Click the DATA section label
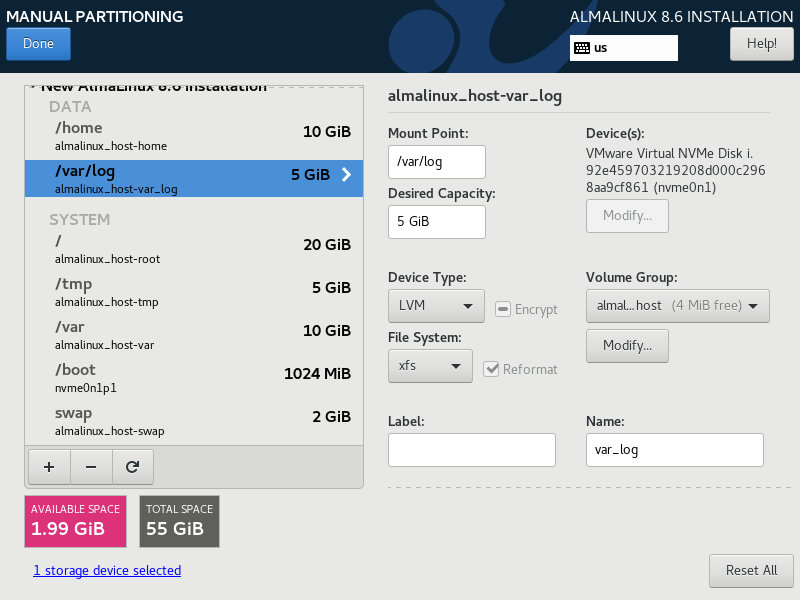The height and width of the screenshot is (600, 800). coord(70,107)
